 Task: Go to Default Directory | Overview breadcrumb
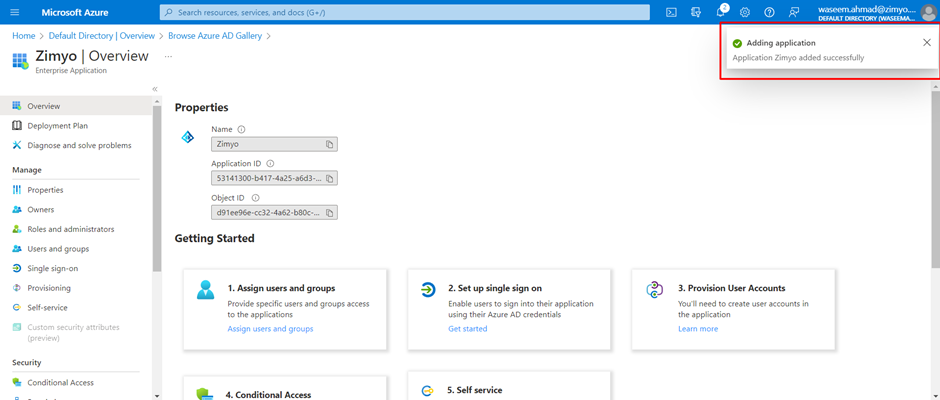(x=102, y=36)
